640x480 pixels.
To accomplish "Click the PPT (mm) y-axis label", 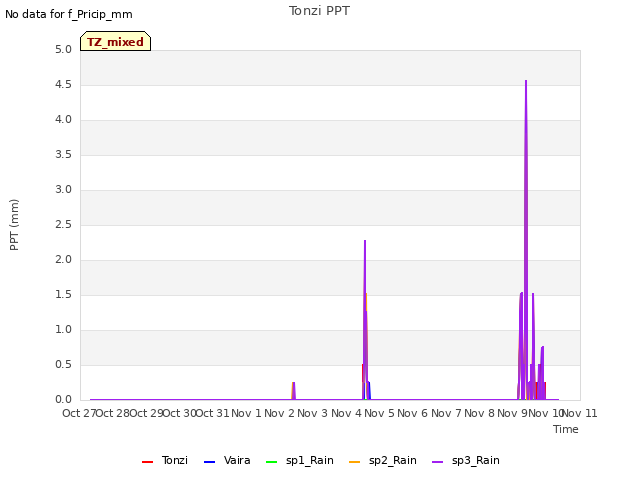I will coord(14,225).
